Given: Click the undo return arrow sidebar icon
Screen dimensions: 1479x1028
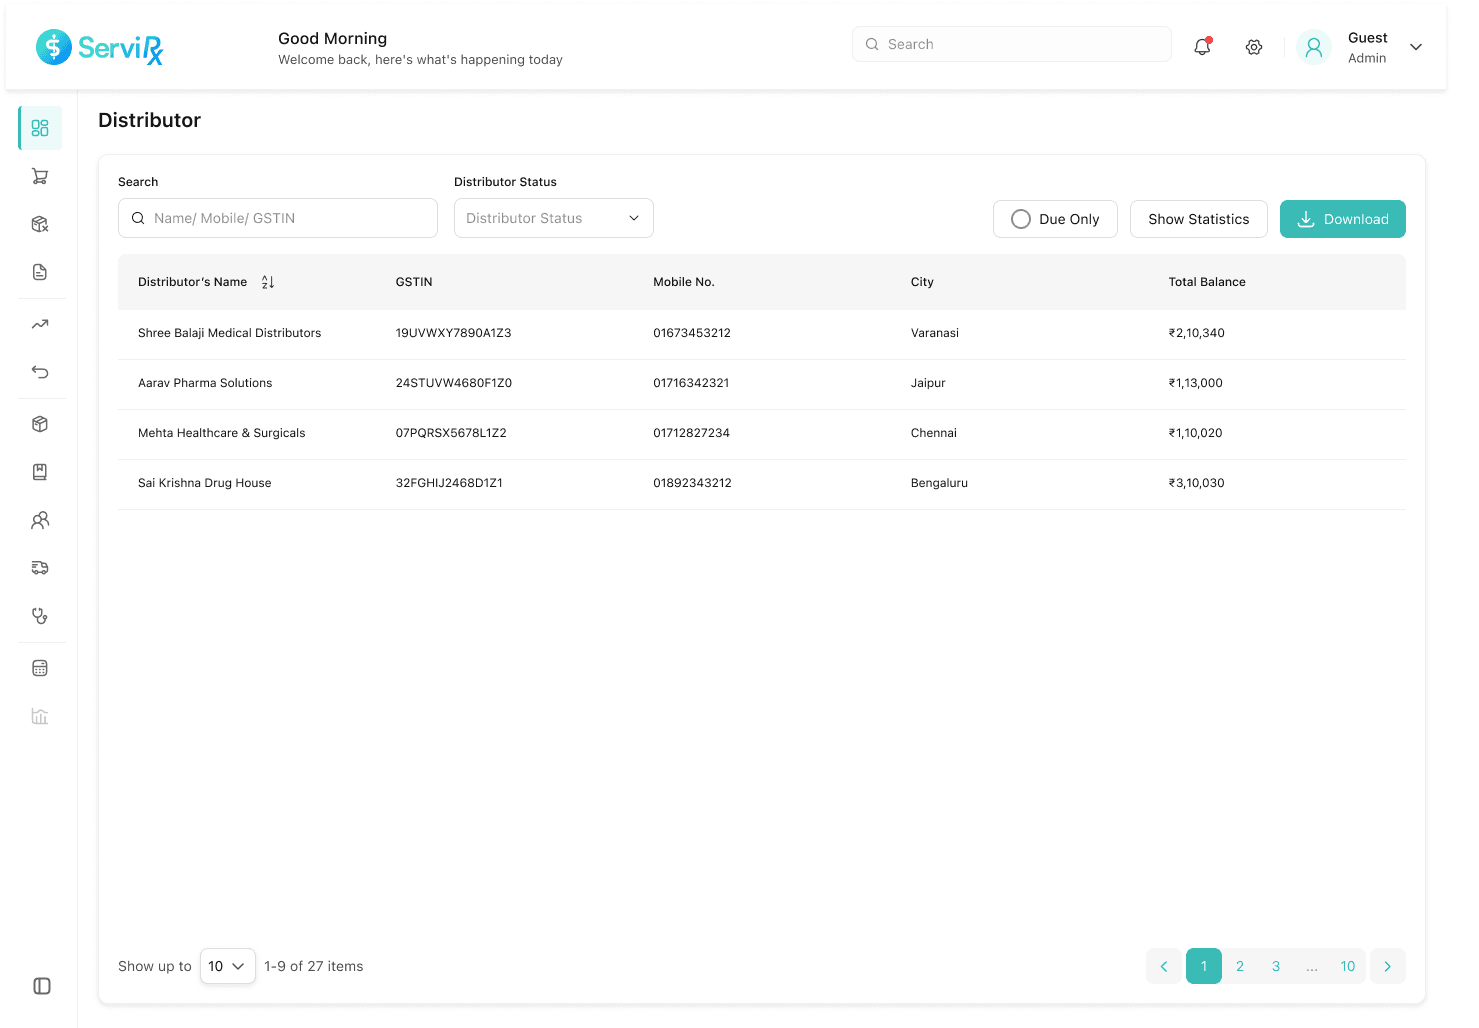Looking at the screenshot, I should 40,372.
